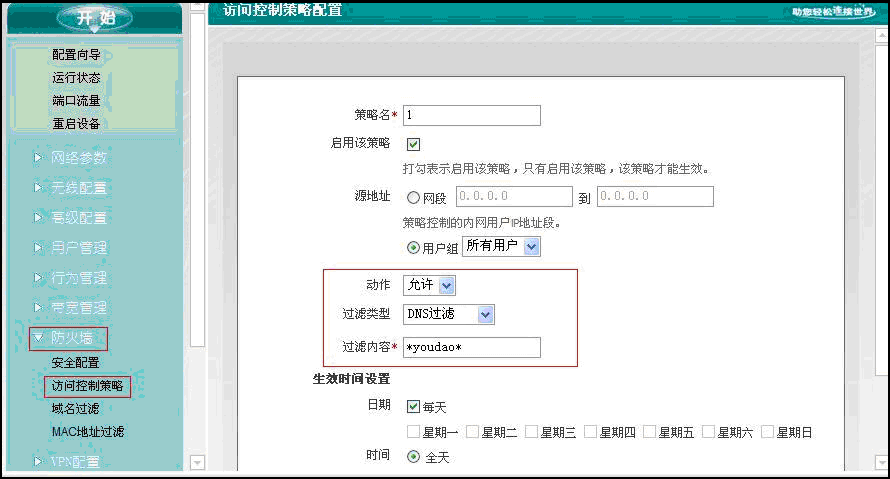Open 配置向导 configuration wizard
The height and width of the screenshot is (479, 890).
(76, 55)
